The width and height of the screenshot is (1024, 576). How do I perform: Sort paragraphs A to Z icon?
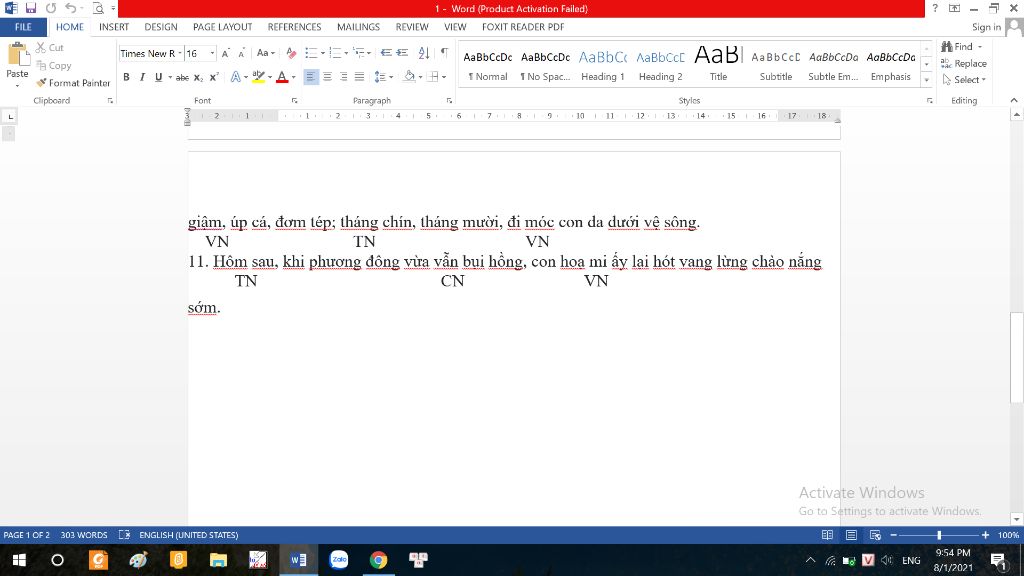click(424, 53)
